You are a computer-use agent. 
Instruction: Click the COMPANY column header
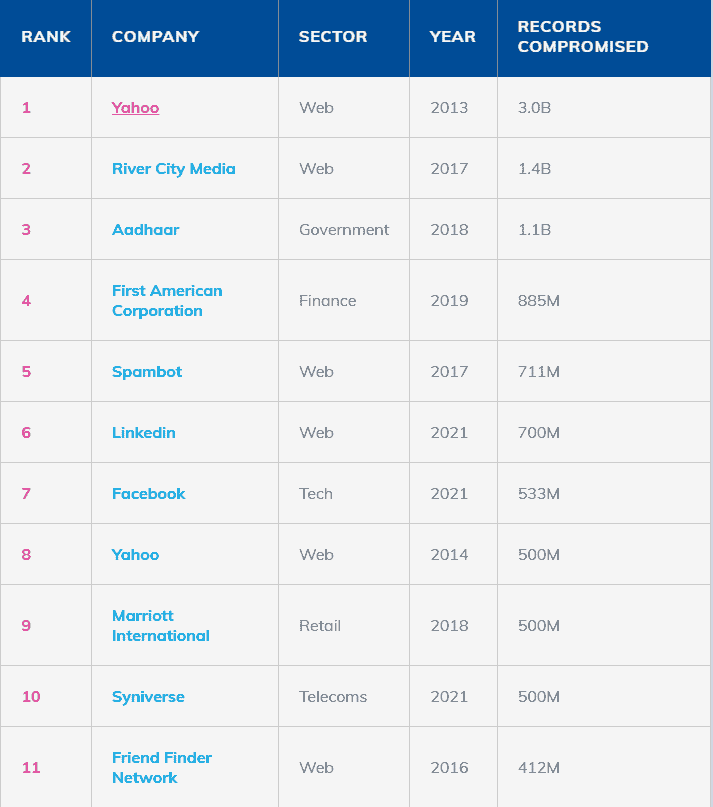155,37
